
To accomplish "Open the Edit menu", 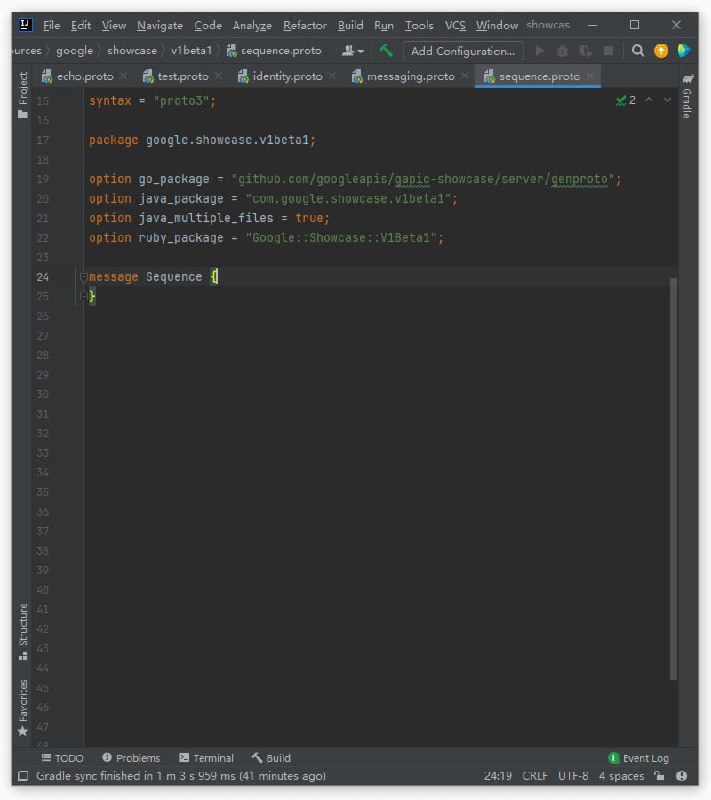I will pyautogui.click(x=81, y=26).
